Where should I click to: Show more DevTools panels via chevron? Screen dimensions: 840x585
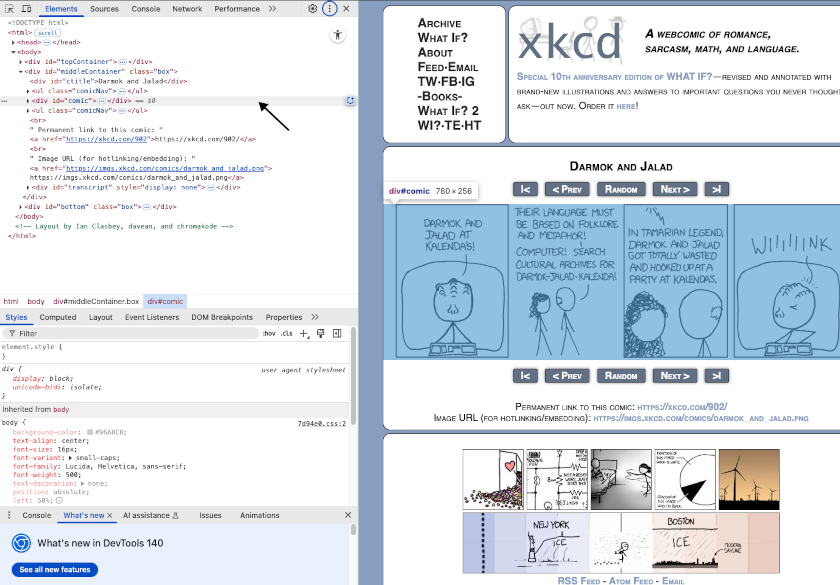tap(273, 8)
